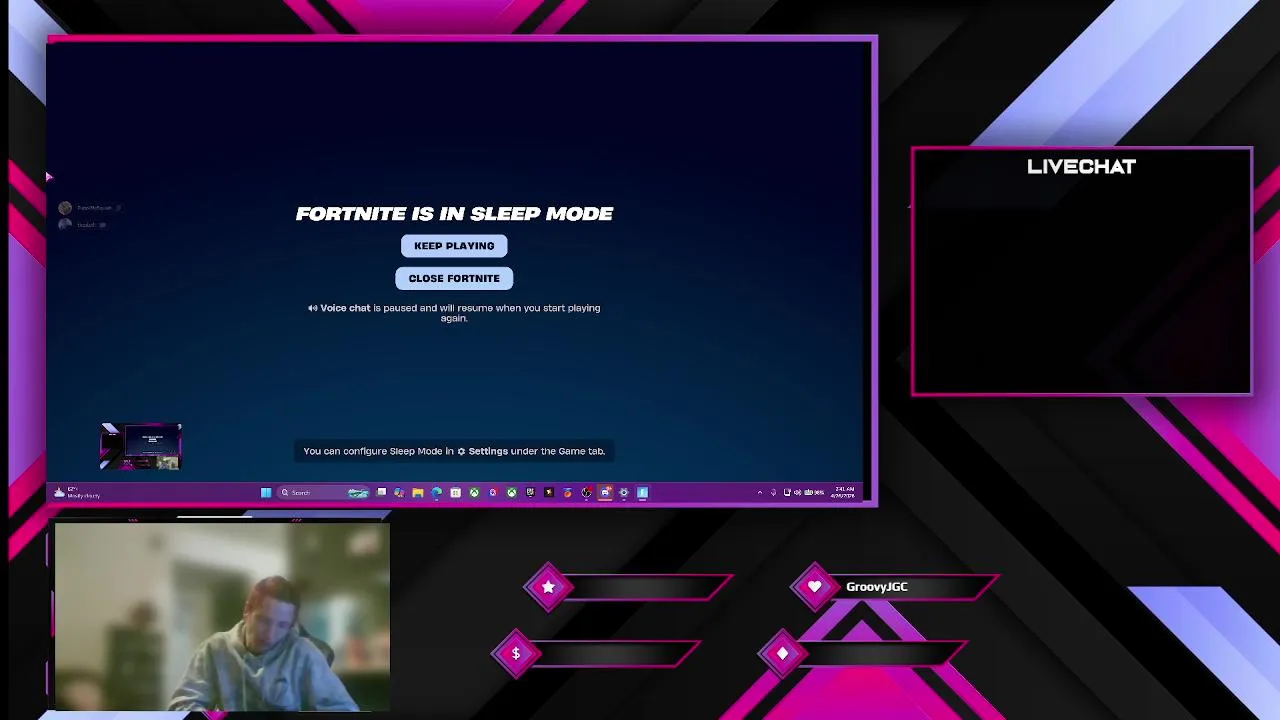Click the heart badge beside GroovyJGC
This screenshot has height=720, width=1280.
tap(815, 587)
